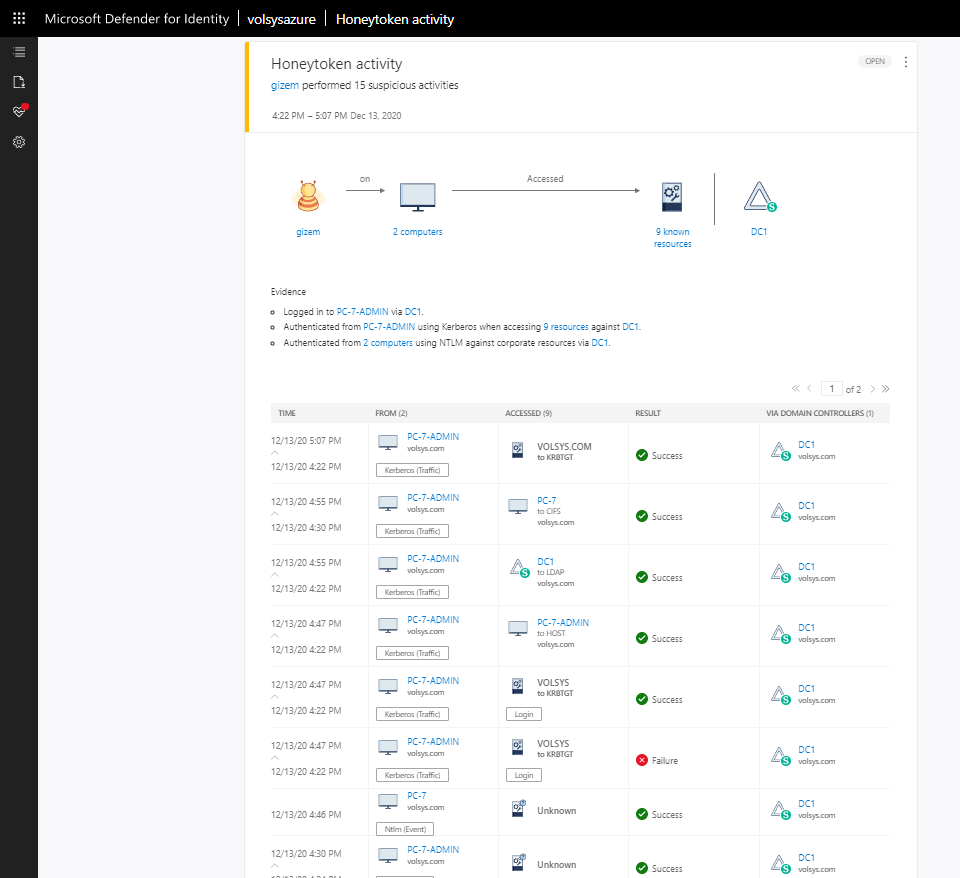Click the computer monitor icon in diagram
The width and height of the screenshot is (960, 878).
[417, 196]
